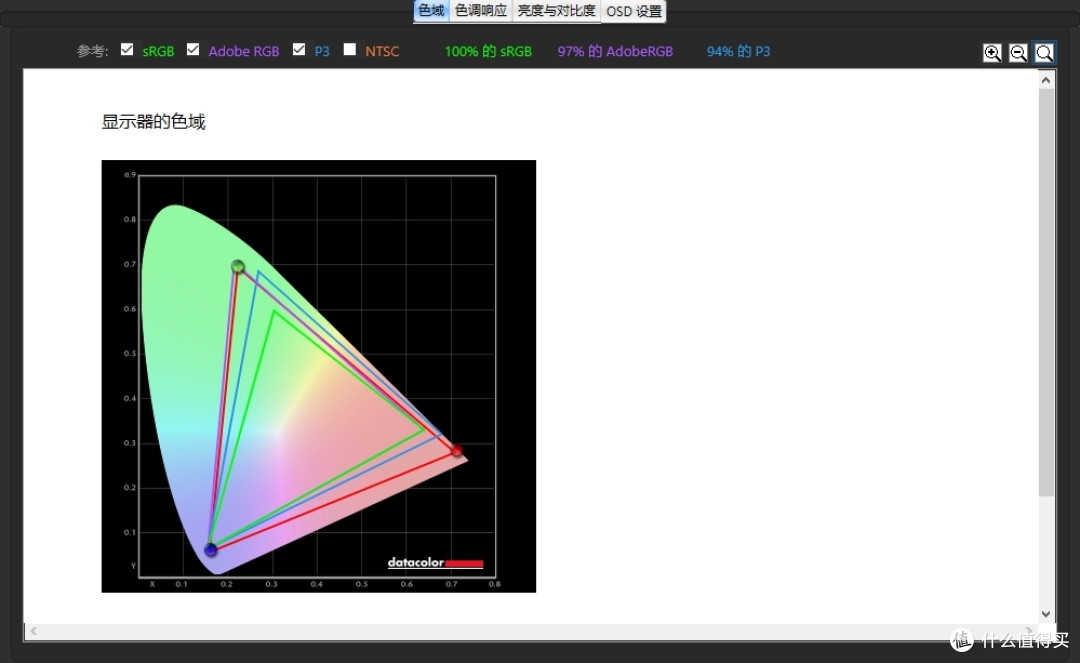Uncheck the P3 reference checkbox
The height and width of the screenshot is (663, 1080).
299,50
